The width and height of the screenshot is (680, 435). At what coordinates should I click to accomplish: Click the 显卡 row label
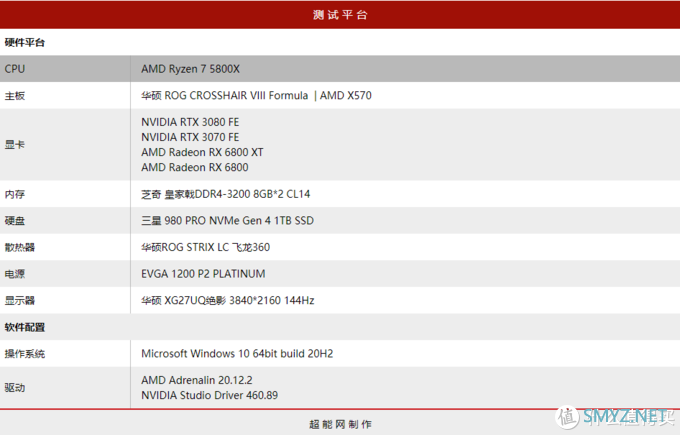click(x=15, y=144)
